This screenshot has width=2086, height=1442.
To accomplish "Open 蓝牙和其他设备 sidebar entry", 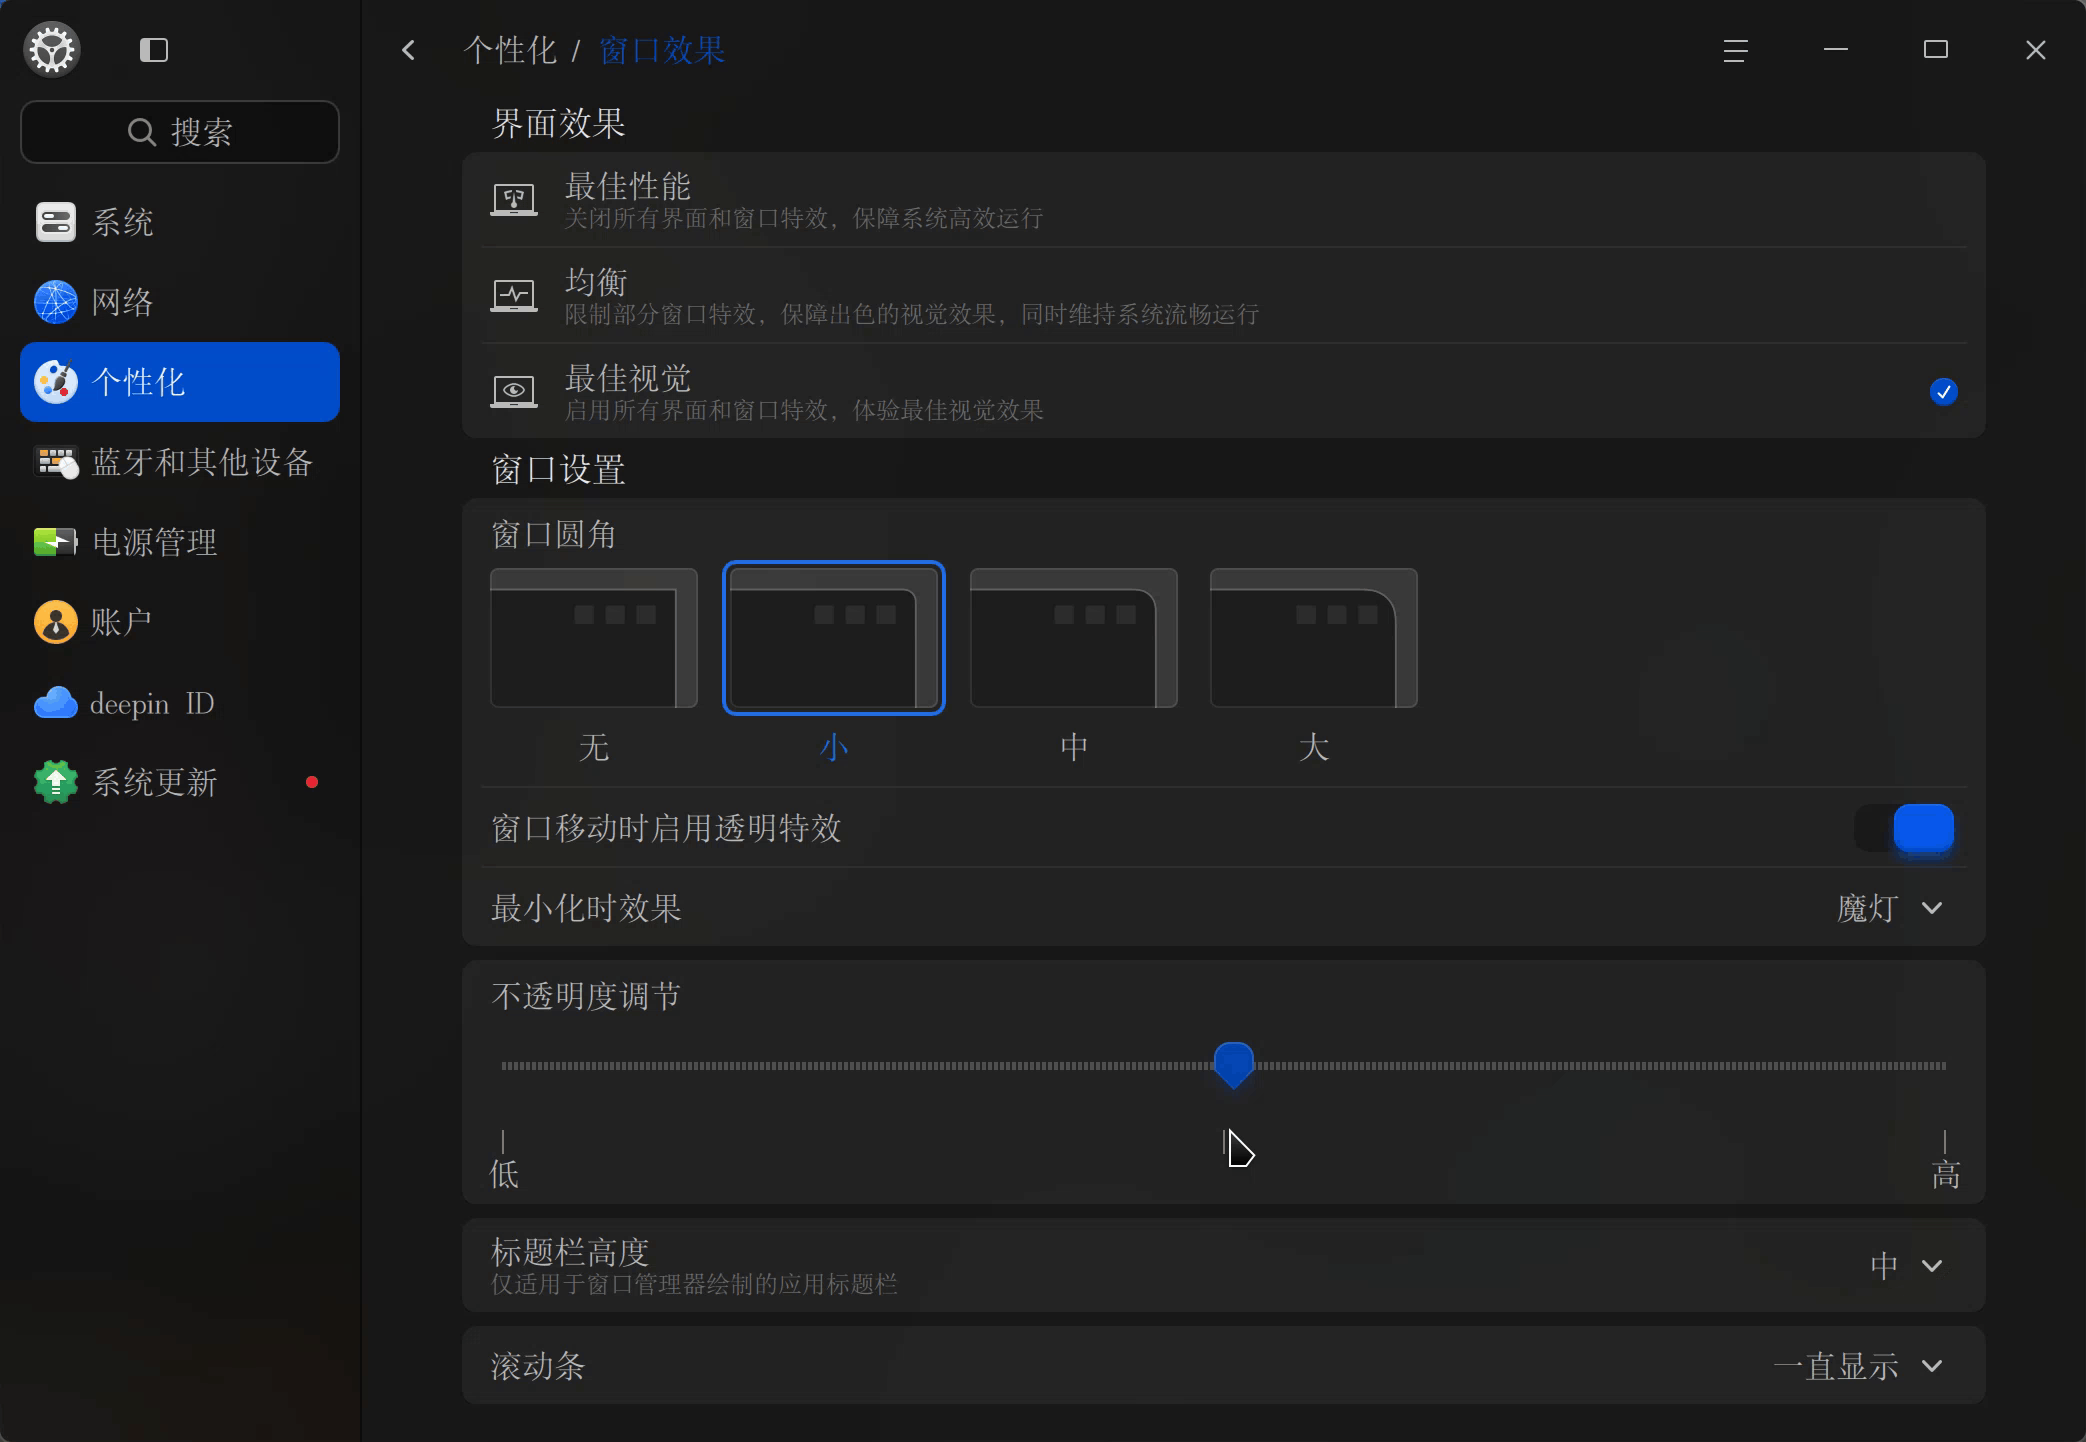I will (180, 462).
